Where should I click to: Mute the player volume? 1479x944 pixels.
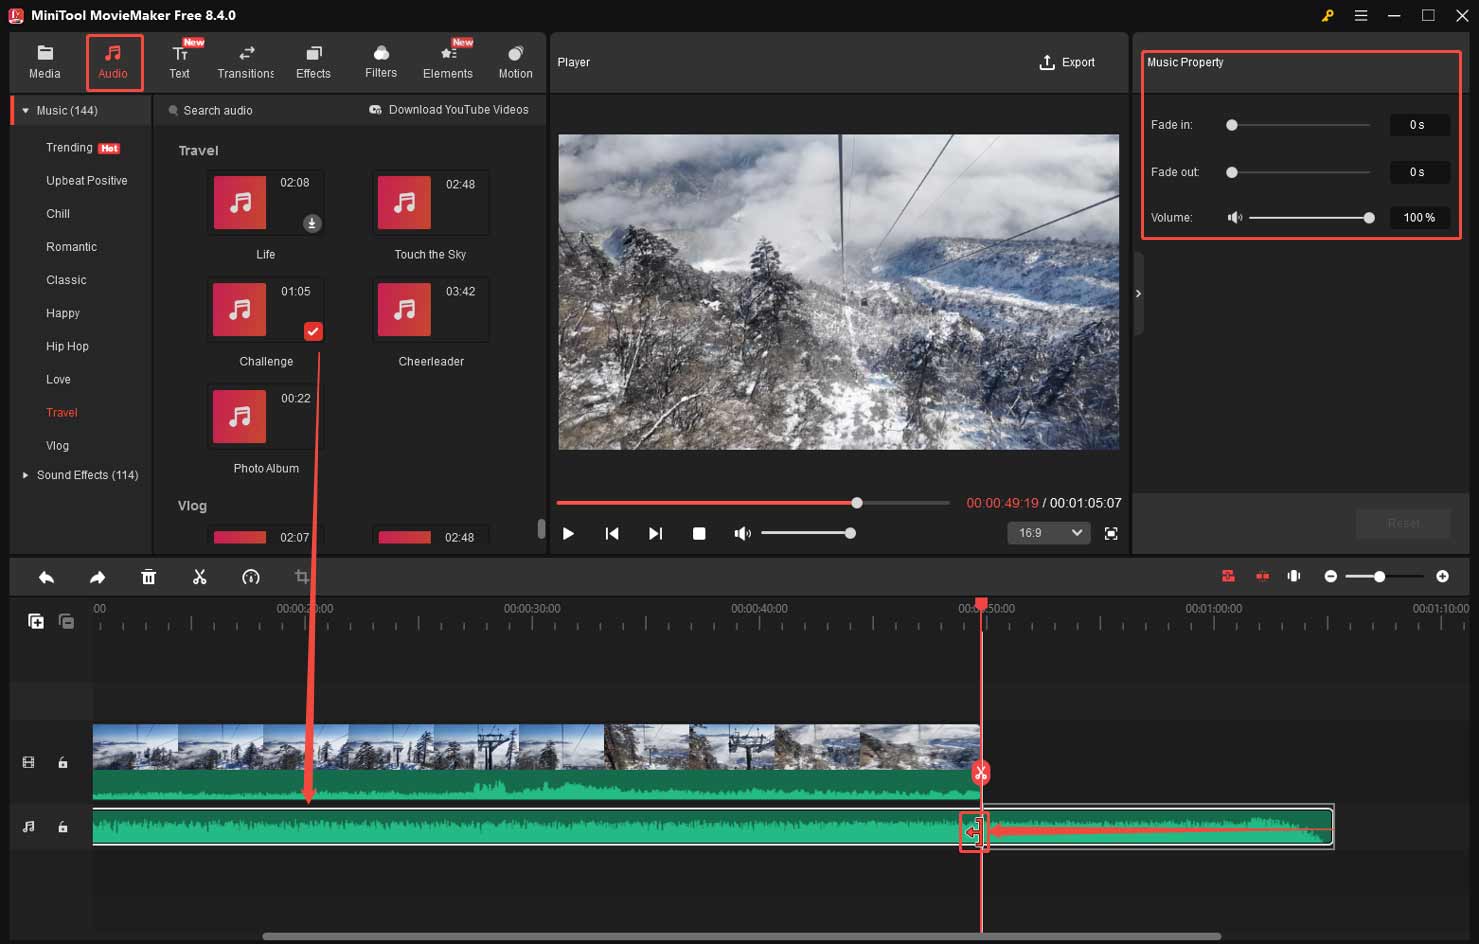click(x=743, y=533)
